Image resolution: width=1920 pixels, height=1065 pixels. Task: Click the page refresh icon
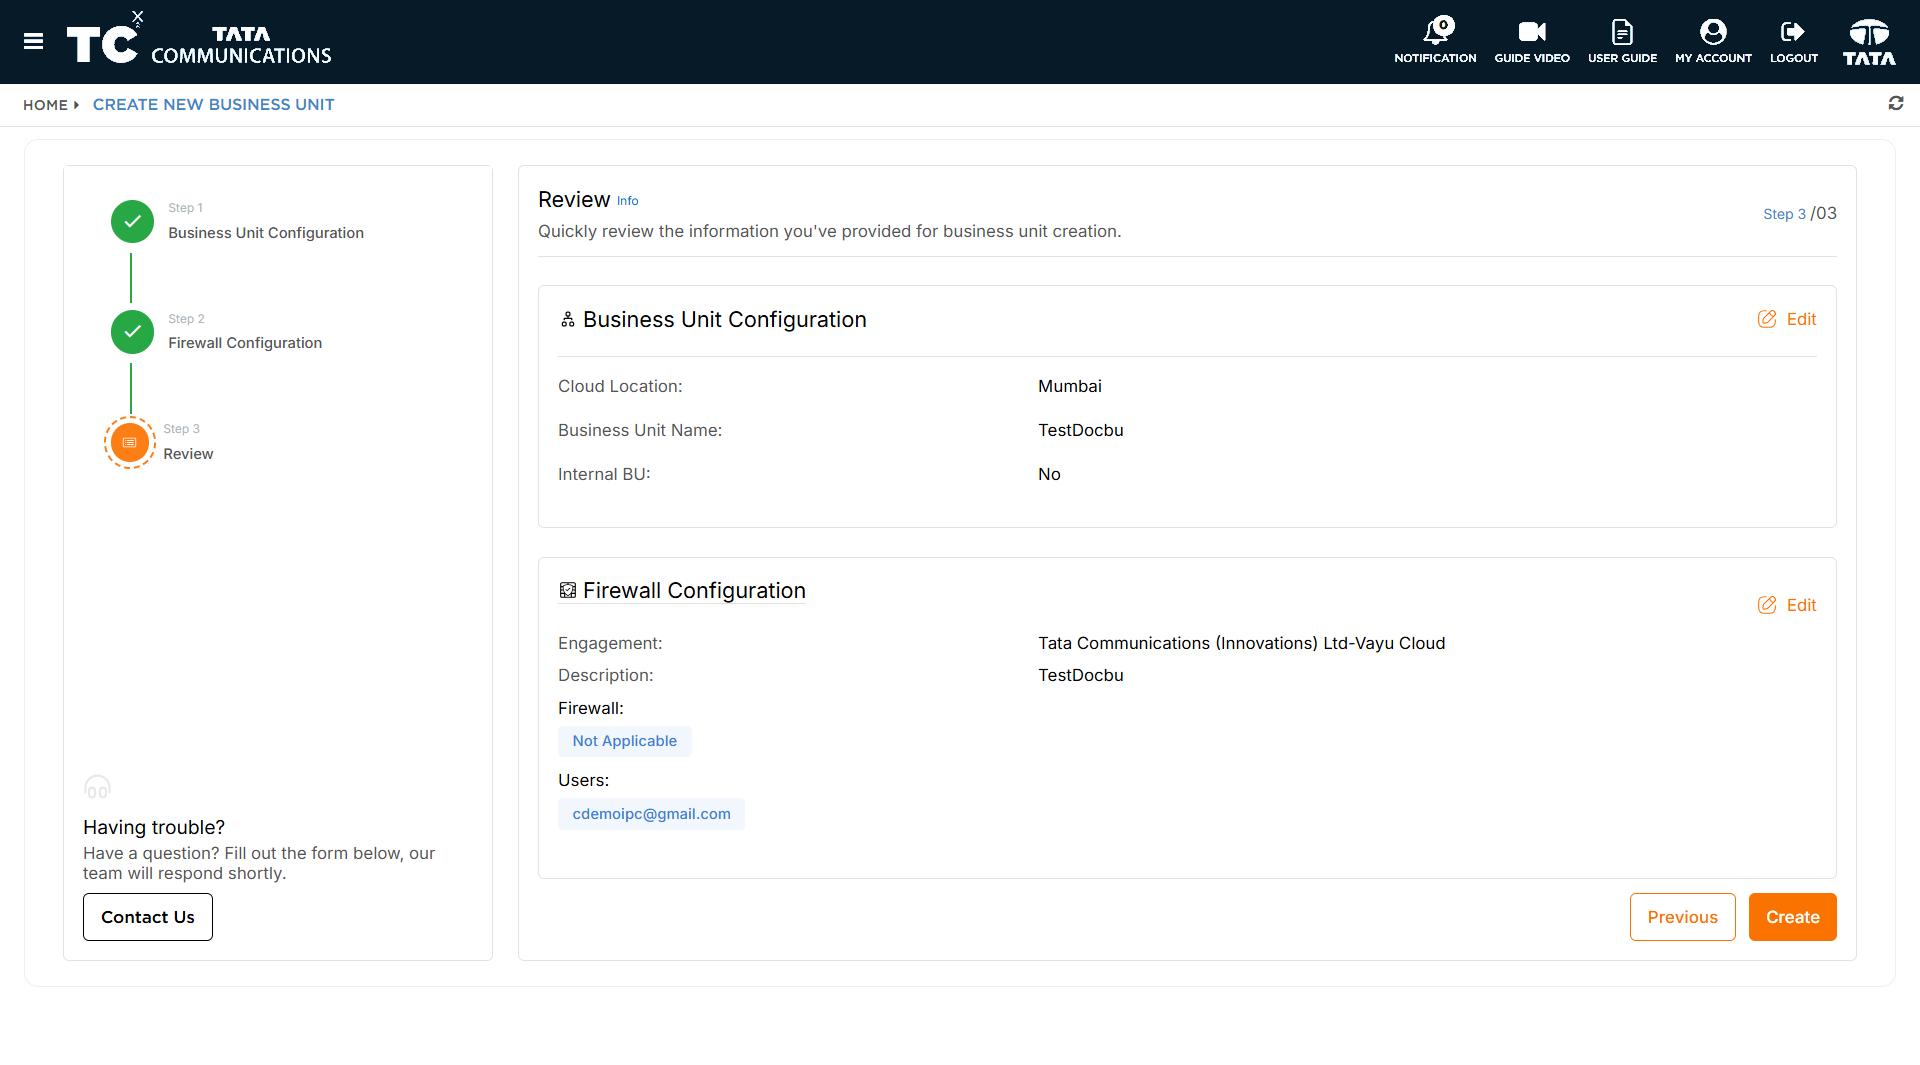coord(1895,103)
